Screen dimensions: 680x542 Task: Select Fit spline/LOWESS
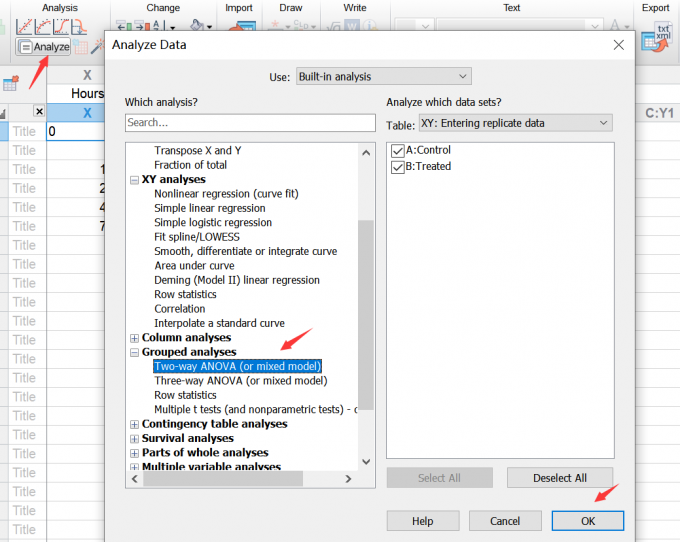tap(197, 237)
